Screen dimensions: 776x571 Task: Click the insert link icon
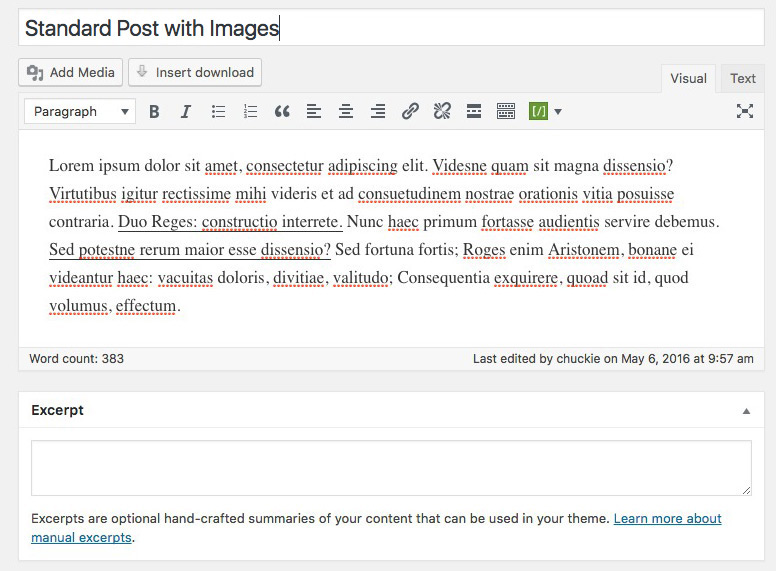(x=410, y=112)
